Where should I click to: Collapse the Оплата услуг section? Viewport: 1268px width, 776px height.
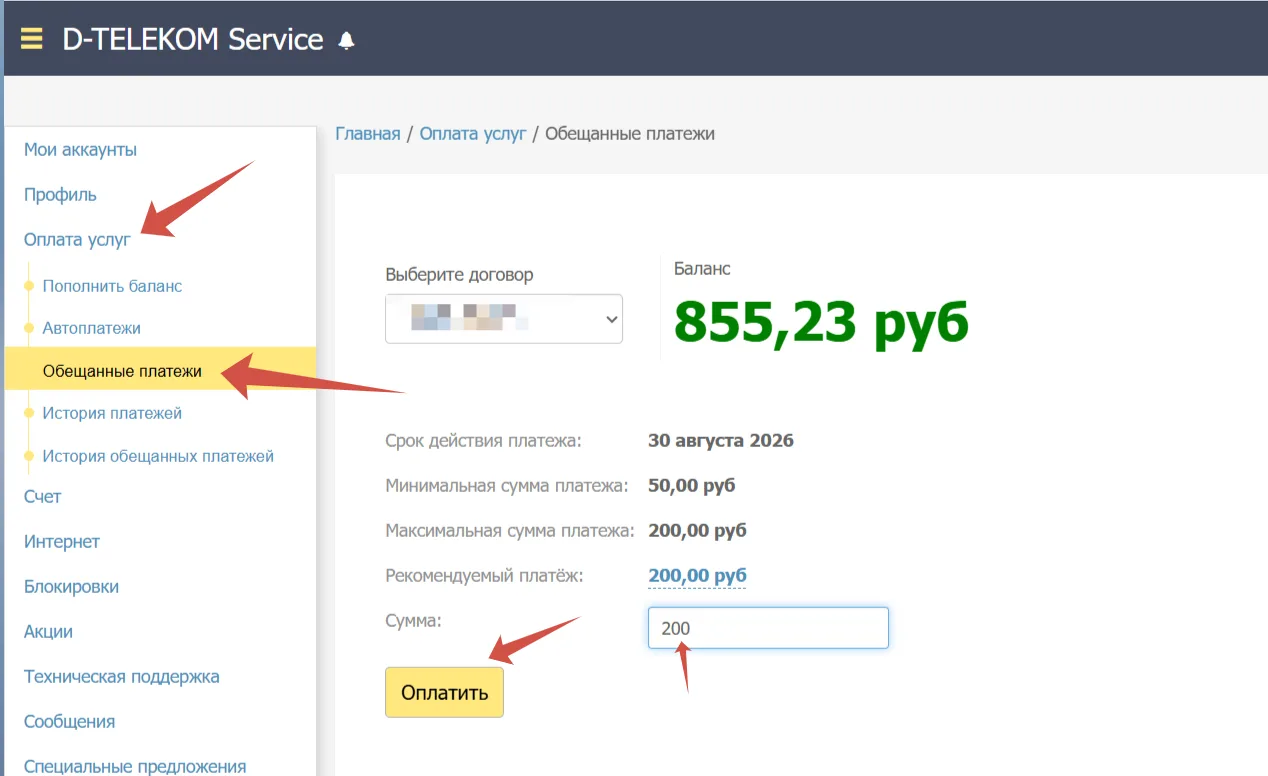[78, 240]
